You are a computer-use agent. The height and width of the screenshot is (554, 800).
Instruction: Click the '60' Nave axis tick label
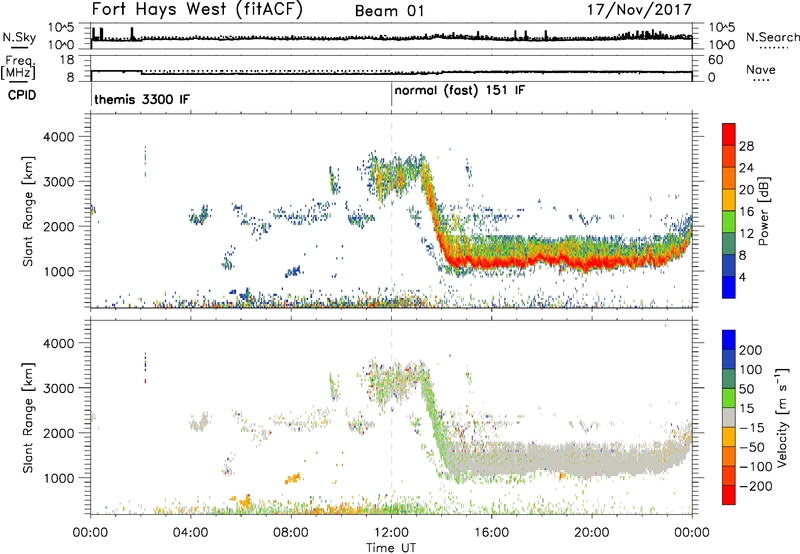pos(716,60)
